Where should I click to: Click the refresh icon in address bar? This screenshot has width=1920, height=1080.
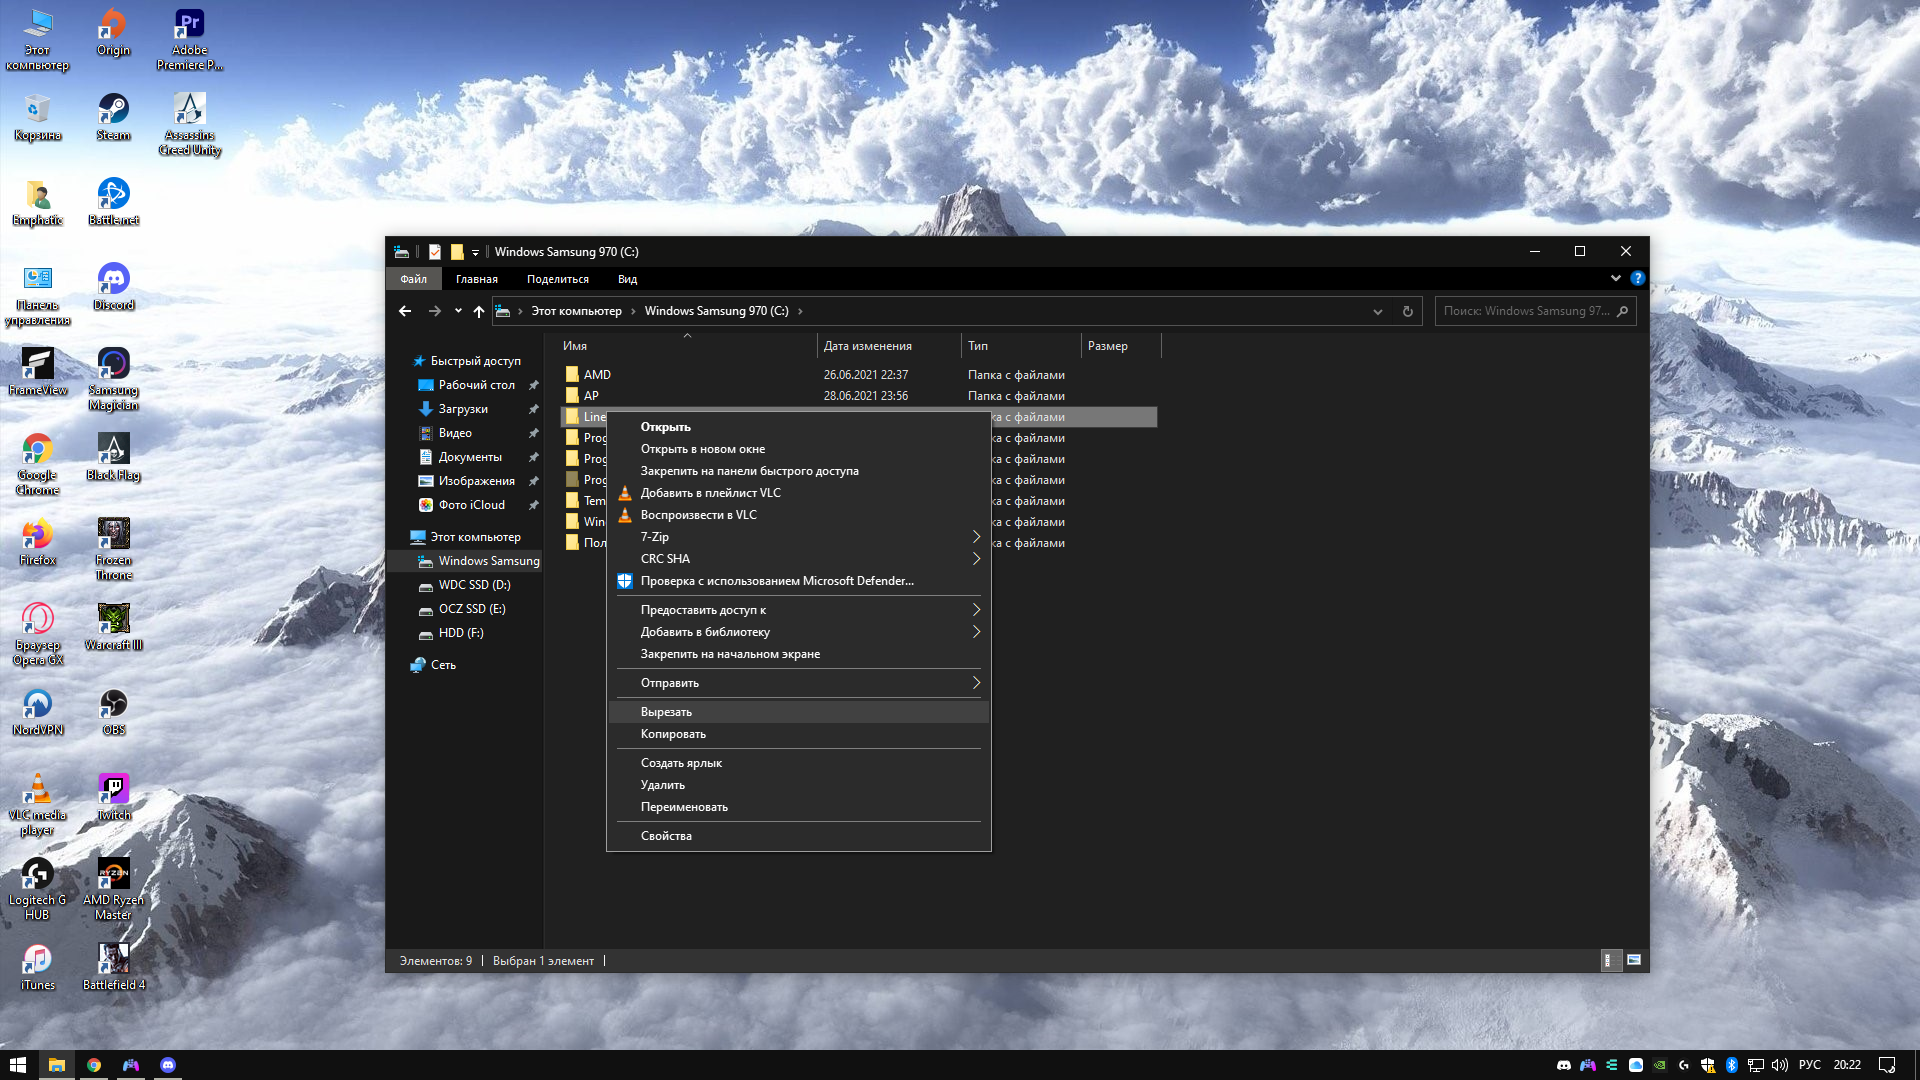1407,311
